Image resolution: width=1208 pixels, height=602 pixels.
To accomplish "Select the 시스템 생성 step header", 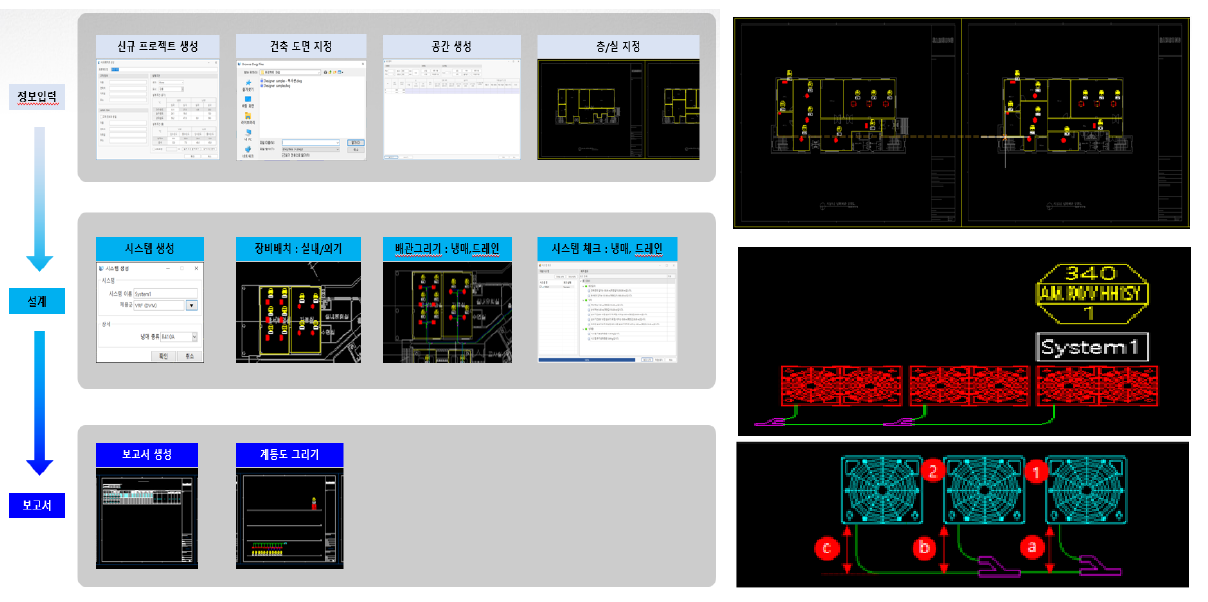I will (150, 248).
